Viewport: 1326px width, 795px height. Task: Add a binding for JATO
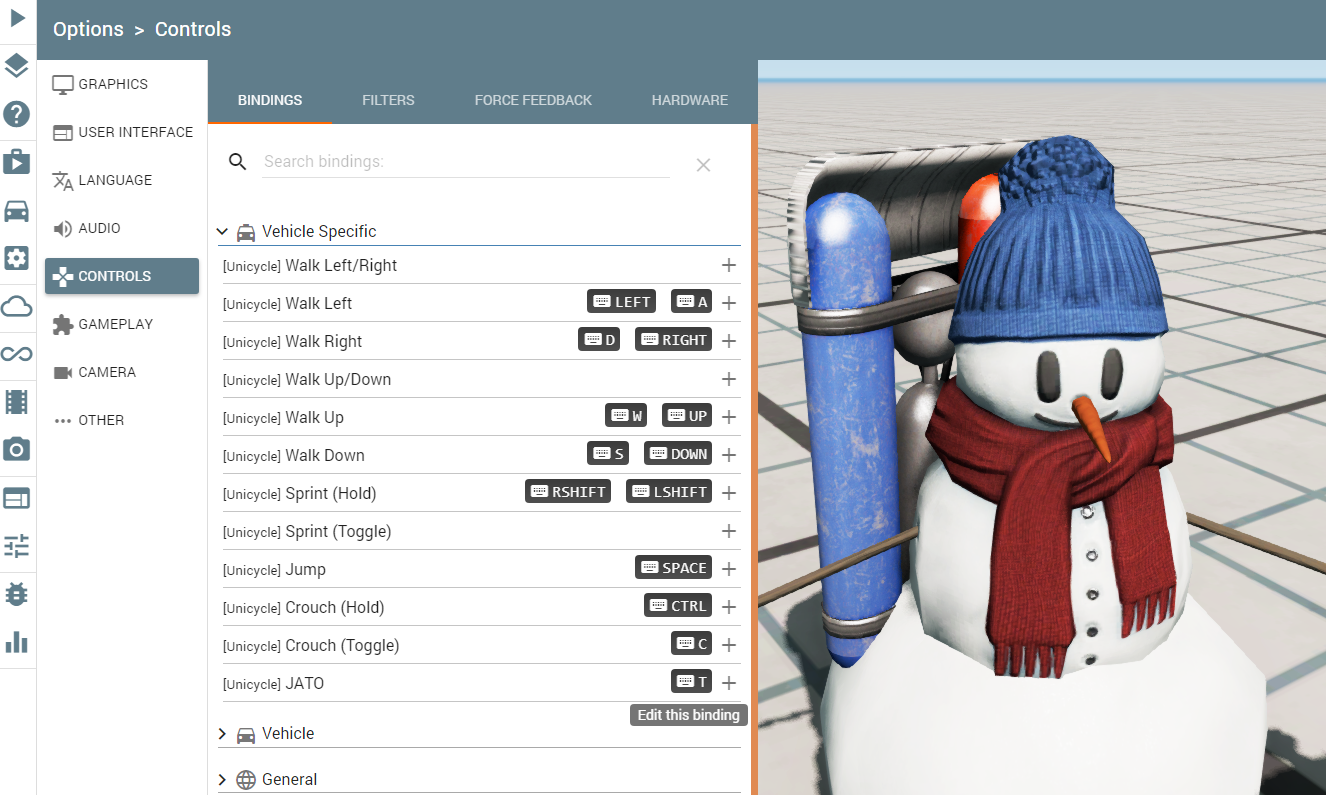(x=729, y=683)
